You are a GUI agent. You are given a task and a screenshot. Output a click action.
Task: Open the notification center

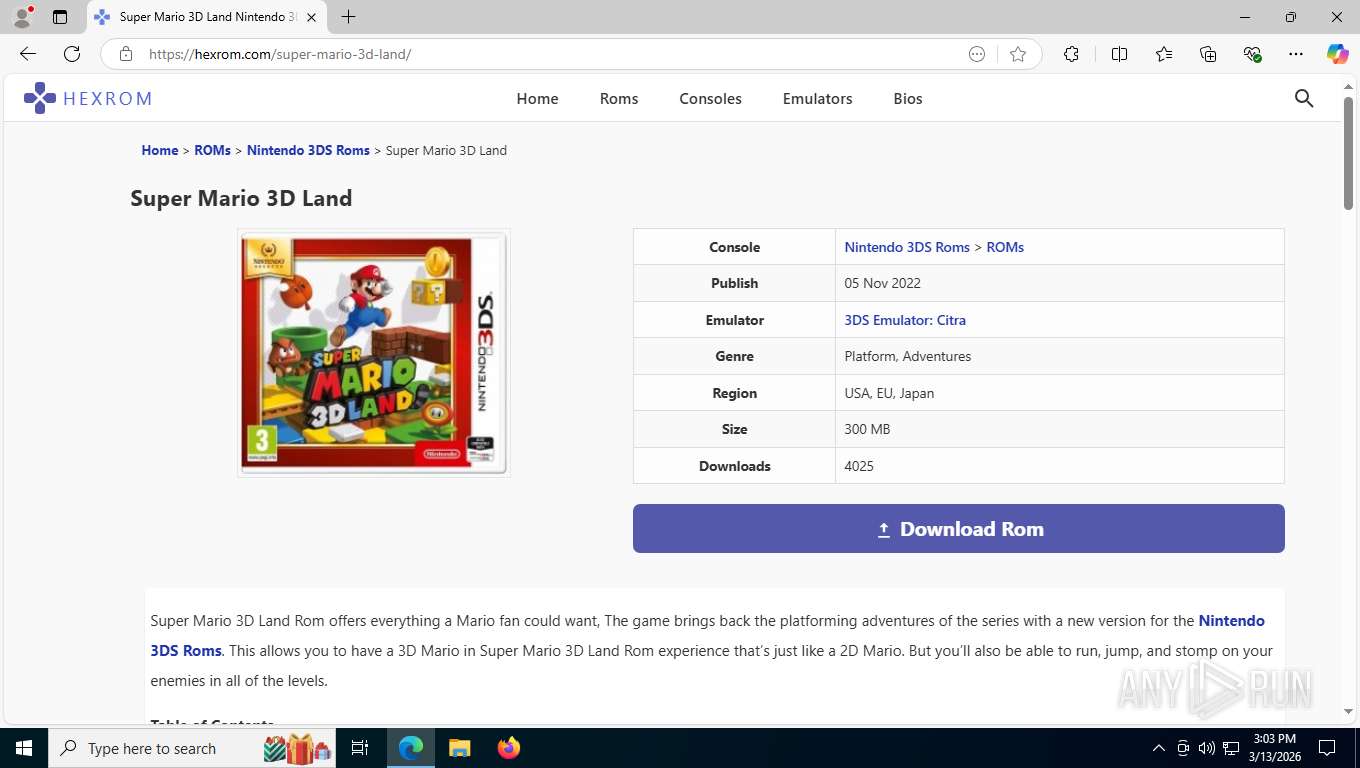(x=1327, y=748)
